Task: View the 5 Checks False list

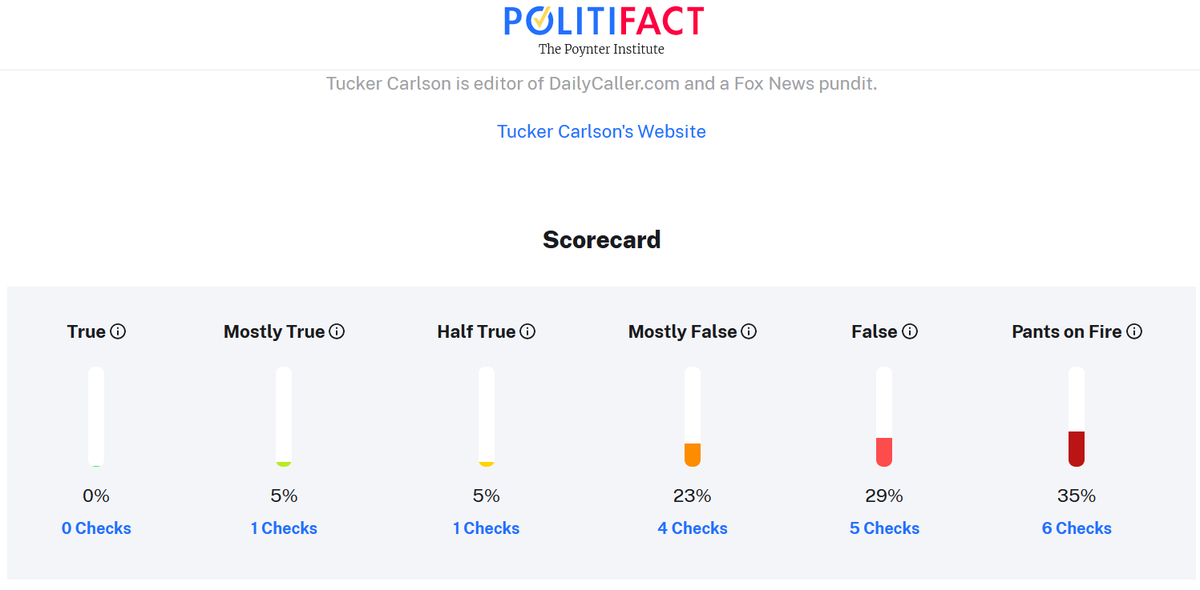Action: (884, 528)
